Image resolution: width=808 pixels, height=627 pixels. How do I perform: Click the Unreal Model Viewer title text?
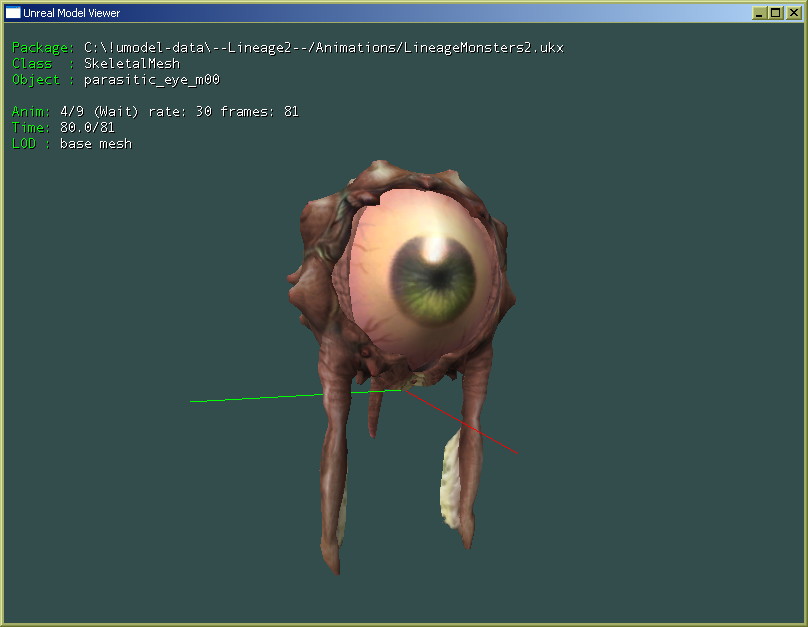(x=71, y=13)
